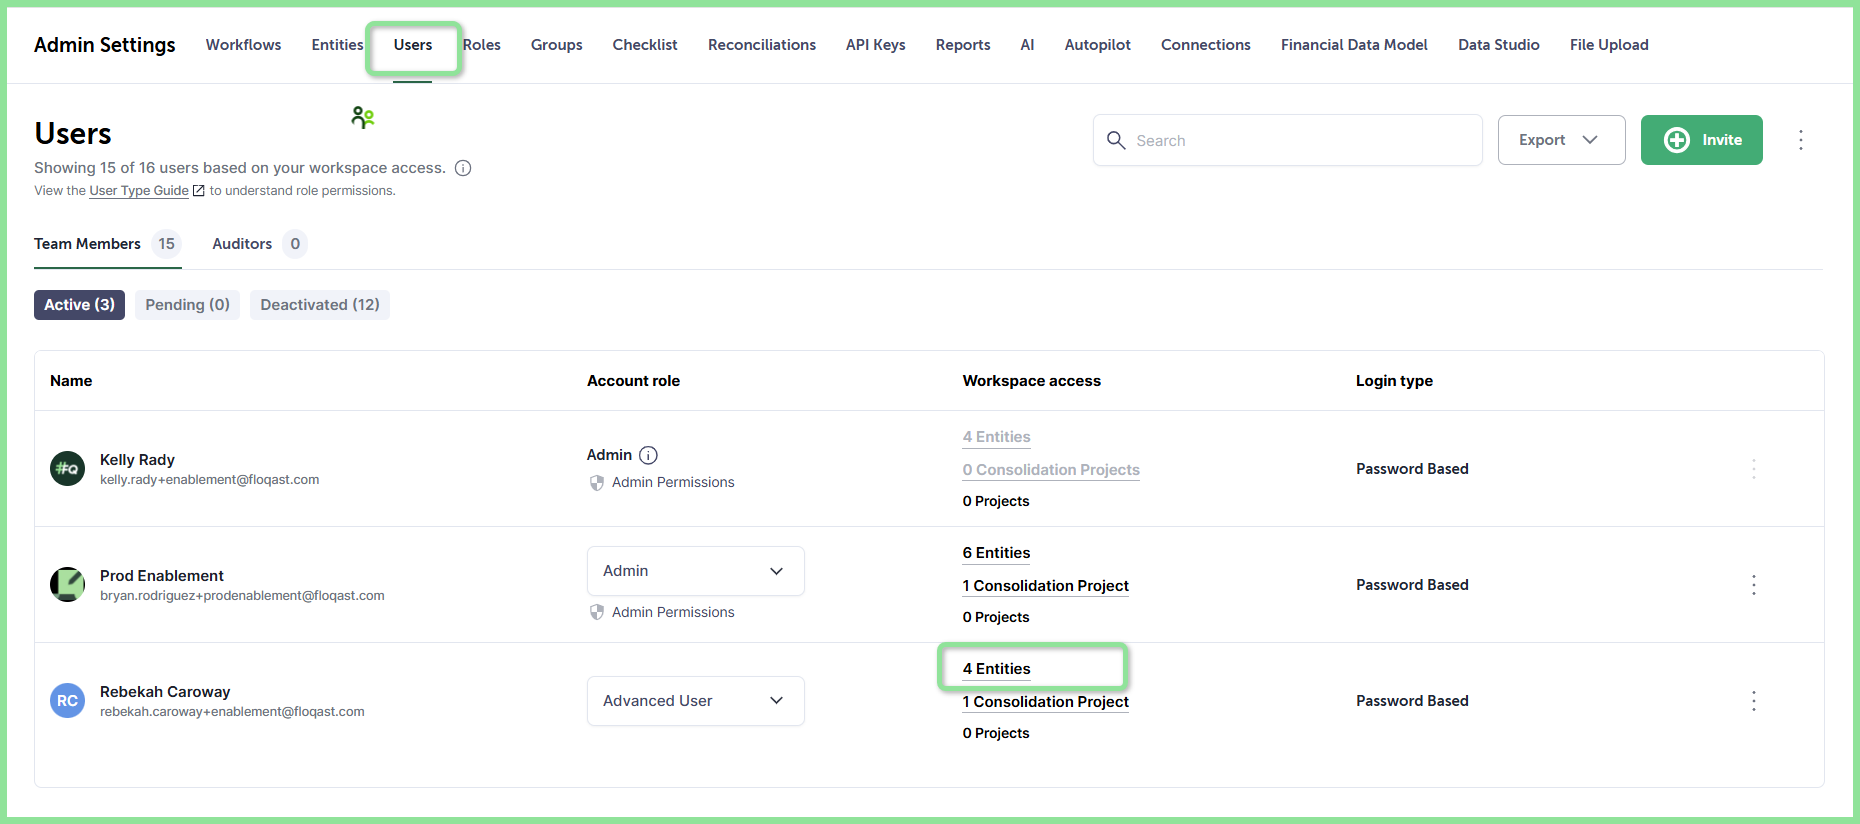1860x824 pixels.
Task: Click the Name column header
Action: pos(71,381)
